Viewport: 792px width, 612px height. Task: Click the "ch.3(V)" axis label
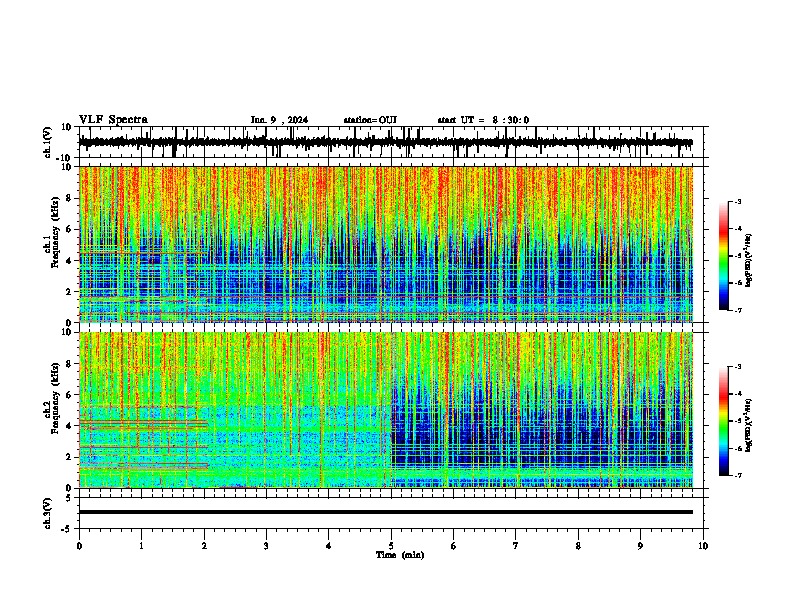click(48, 513)
